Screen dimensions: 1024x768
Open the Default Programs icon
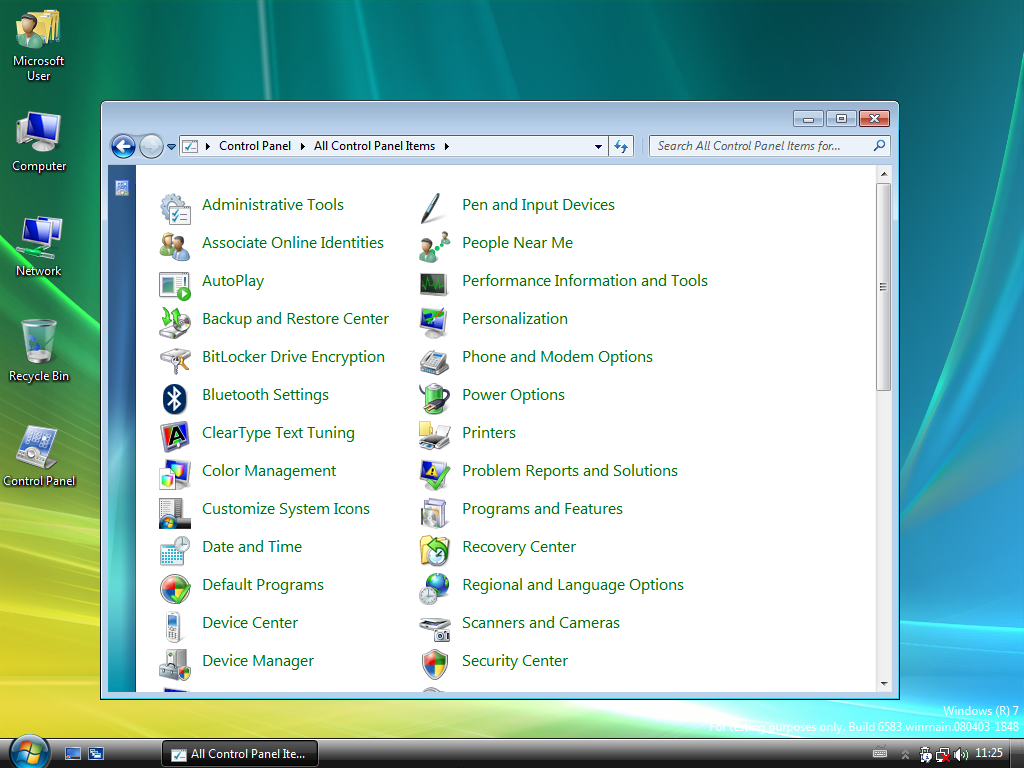click(x=175, y=588)
